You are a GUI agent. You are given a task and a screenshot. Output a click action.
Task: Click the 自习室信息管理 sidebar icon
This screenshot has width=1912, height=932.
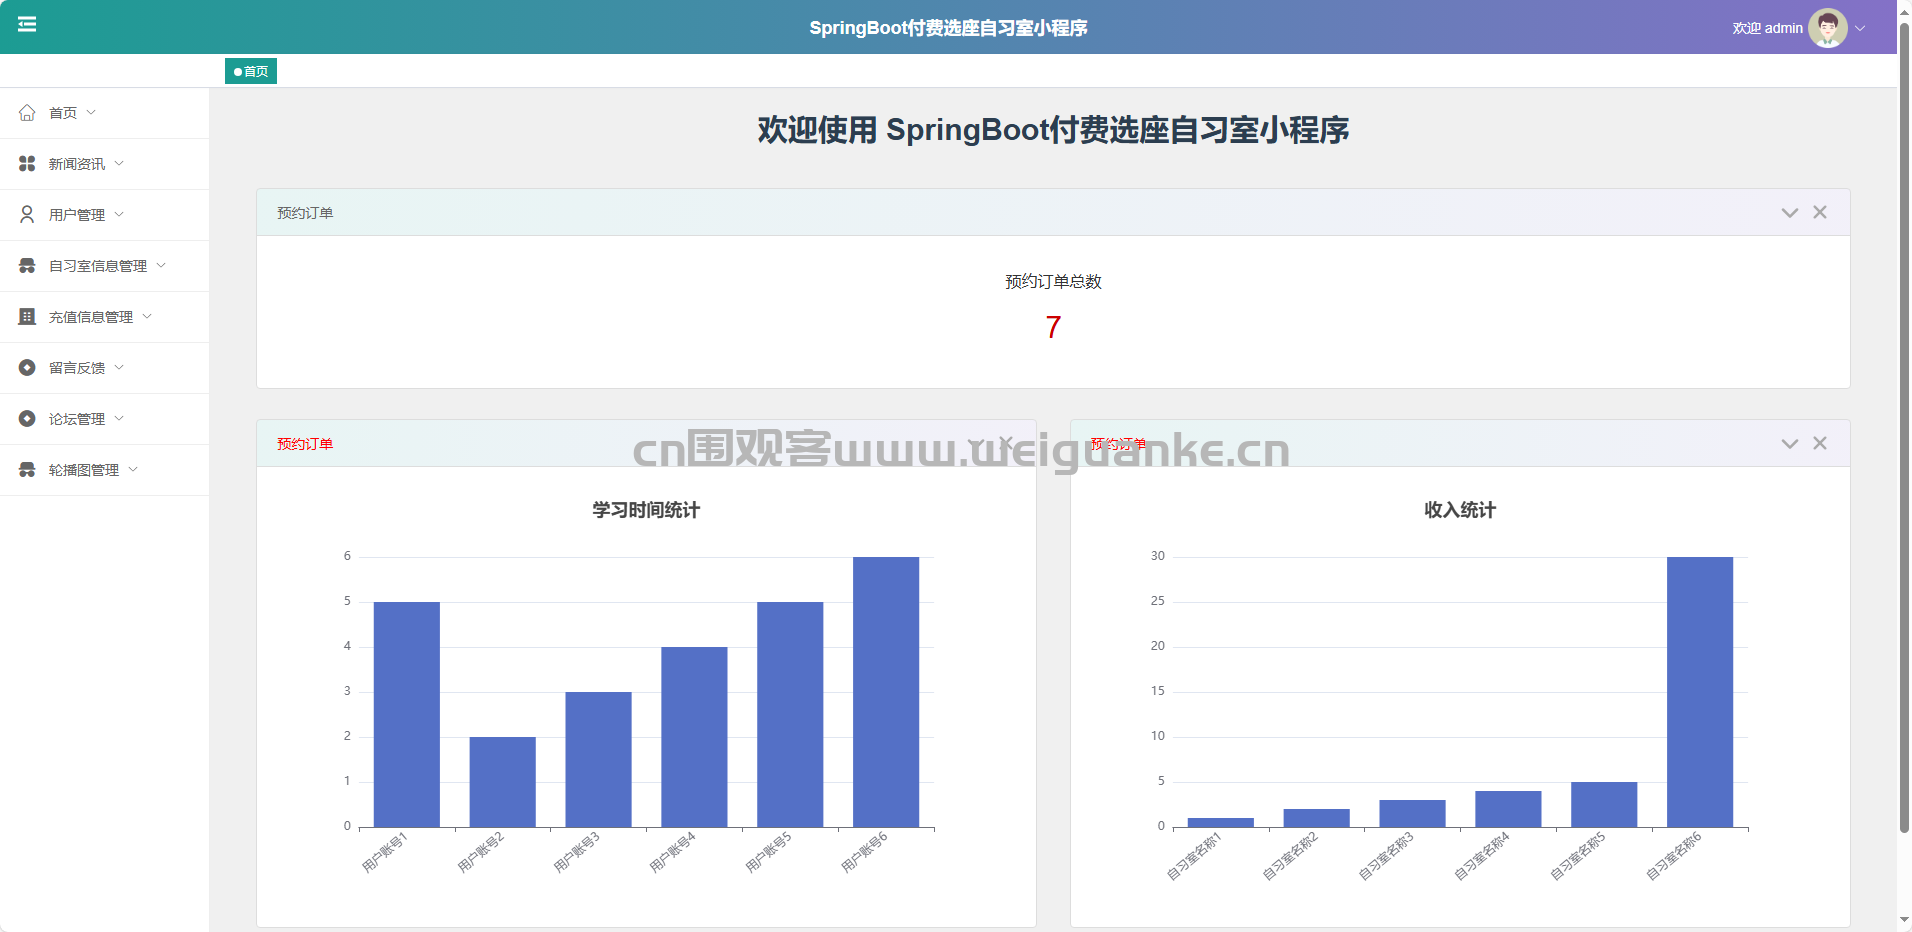pos(27,266)
